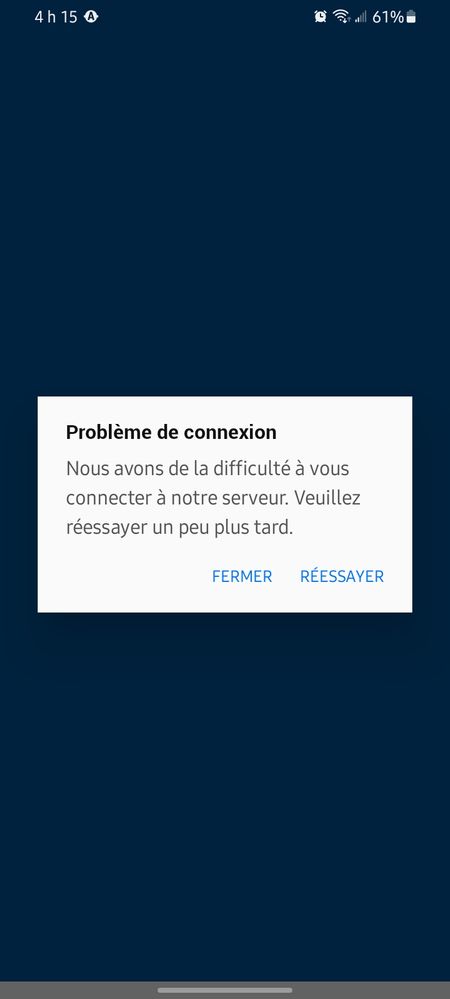The image size is (450, 999).
Task: Tap the battery icon in status bar
Action: [x=411, y=17]
